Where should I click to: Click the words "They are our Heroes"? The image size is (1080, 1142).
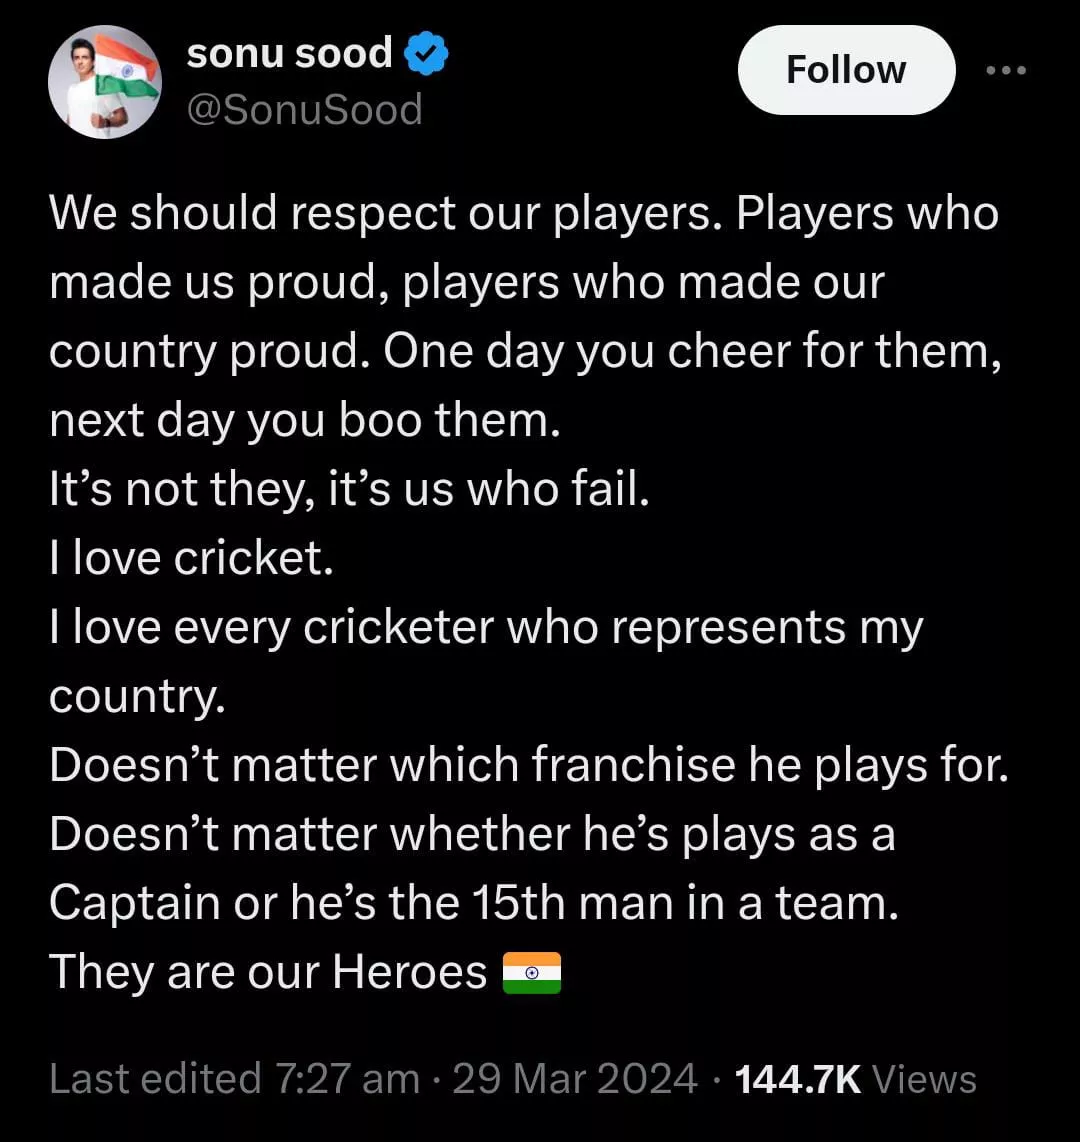coord(268,972)
